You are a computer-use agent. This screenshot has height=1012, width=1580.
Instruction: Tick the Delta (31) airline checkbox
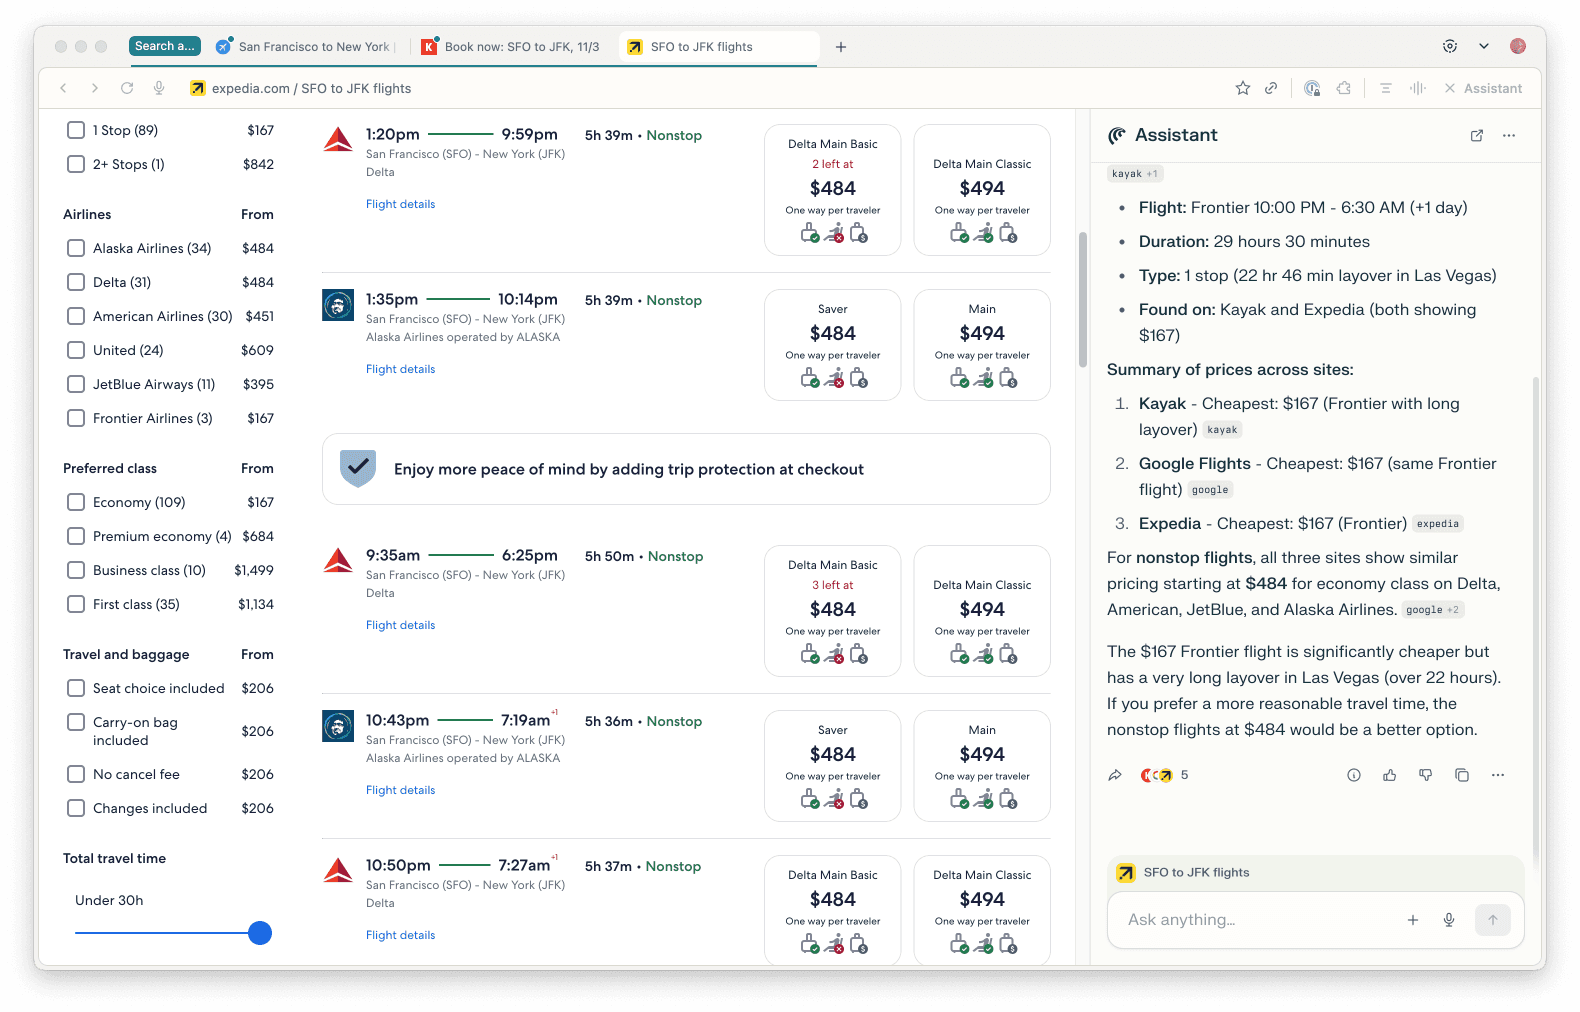pos(76,282)
